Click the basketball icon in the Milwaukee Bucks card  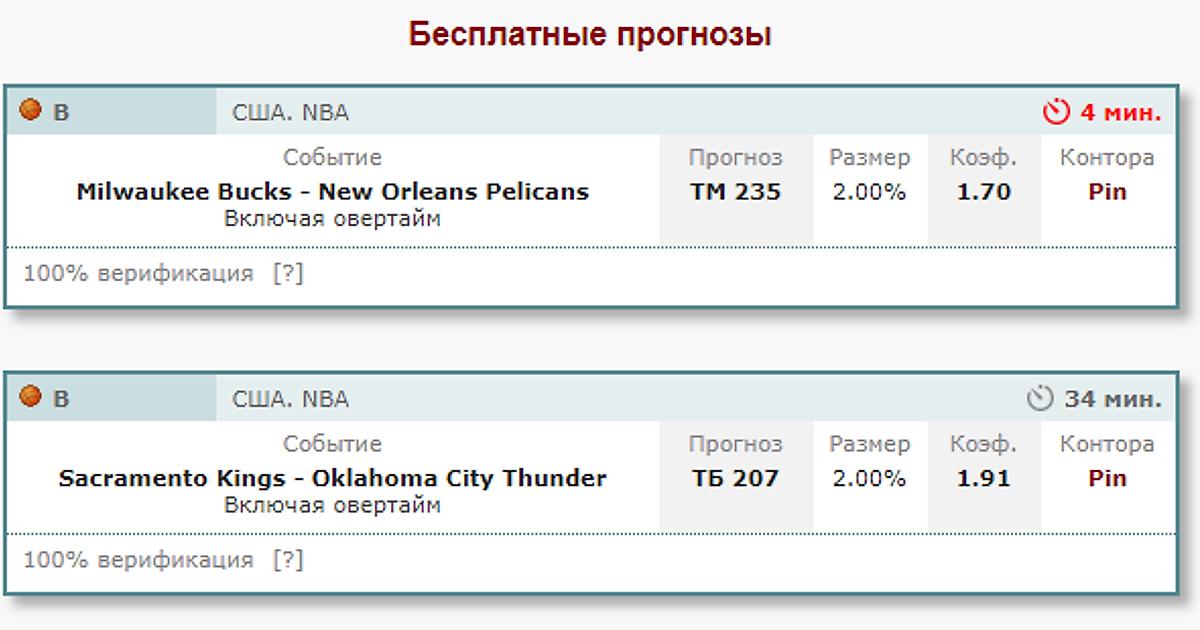click(x=31, y=110)
